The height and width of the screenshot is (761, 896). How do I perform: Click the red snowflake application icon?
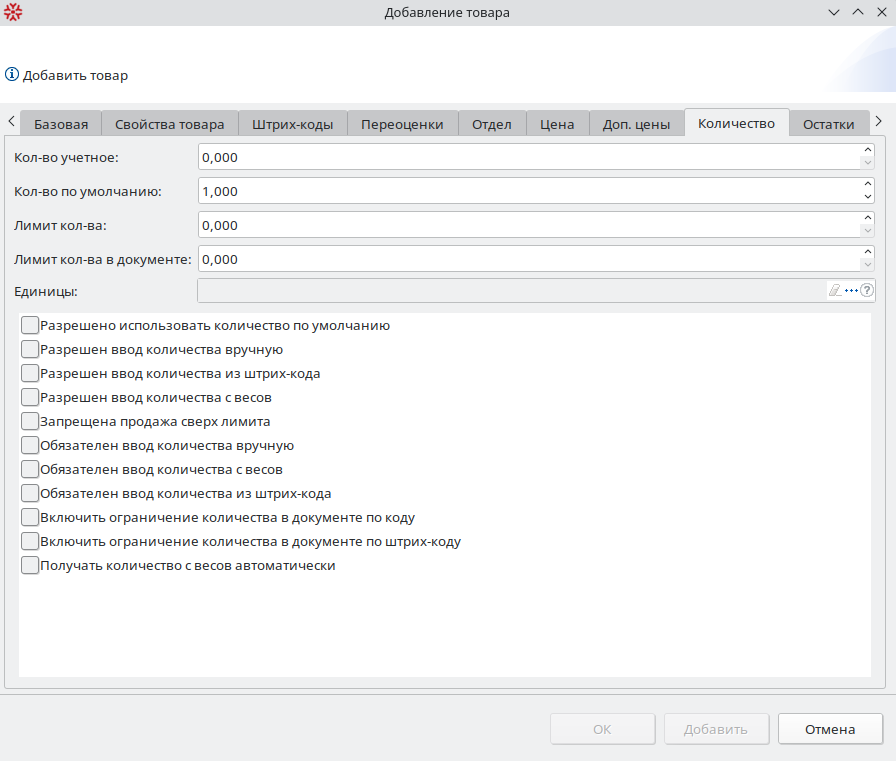tap(13, 12)
